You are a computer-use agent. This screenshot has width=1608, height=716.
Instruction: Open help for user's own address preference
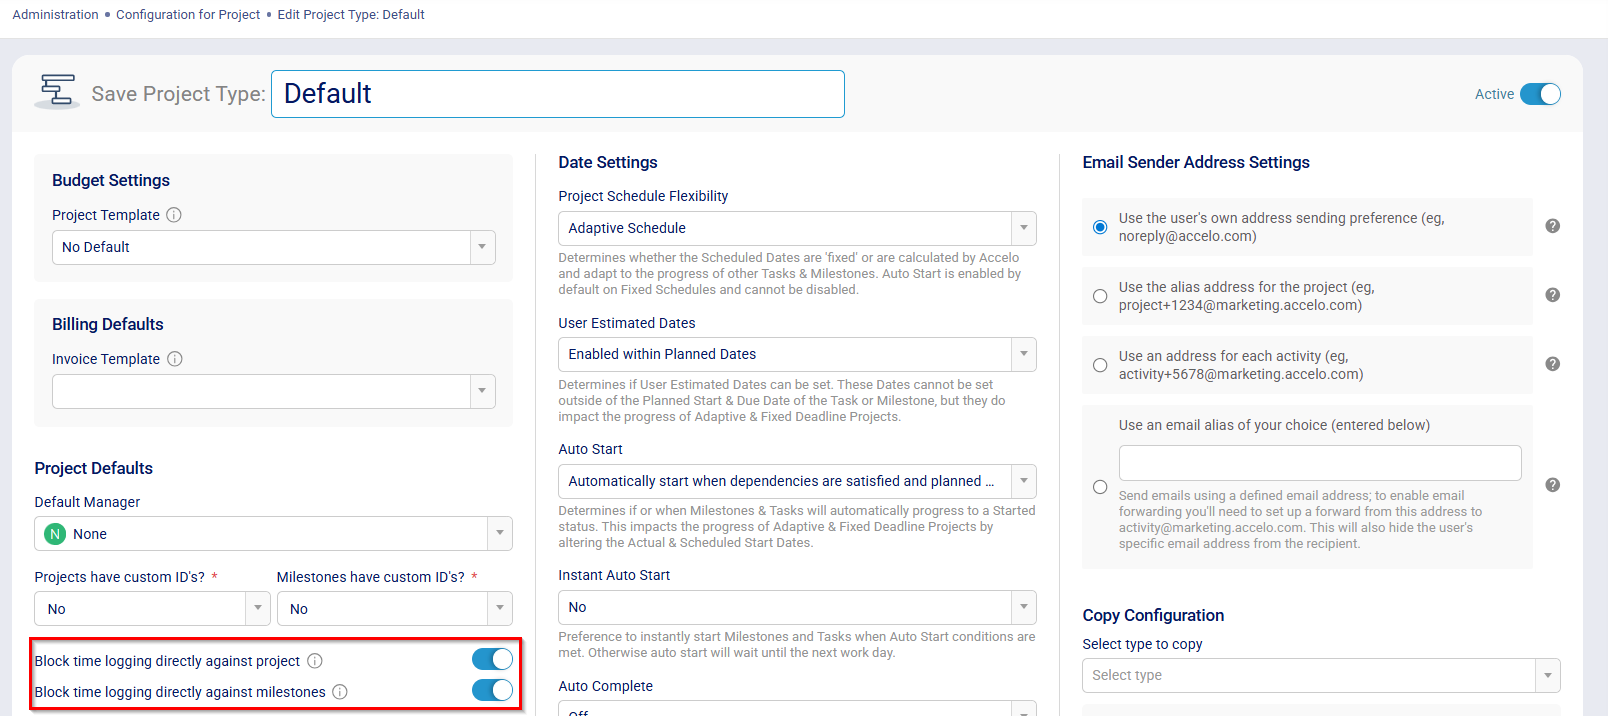[1552, 226]
